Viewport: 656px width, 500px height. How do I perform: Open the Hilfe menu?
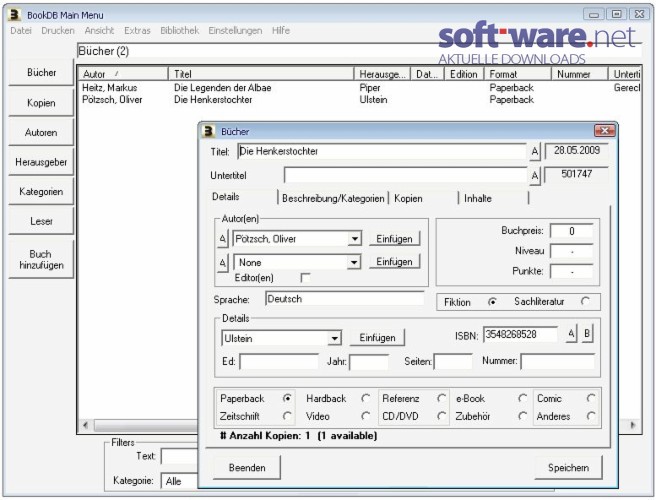click(x=281, y=31)
